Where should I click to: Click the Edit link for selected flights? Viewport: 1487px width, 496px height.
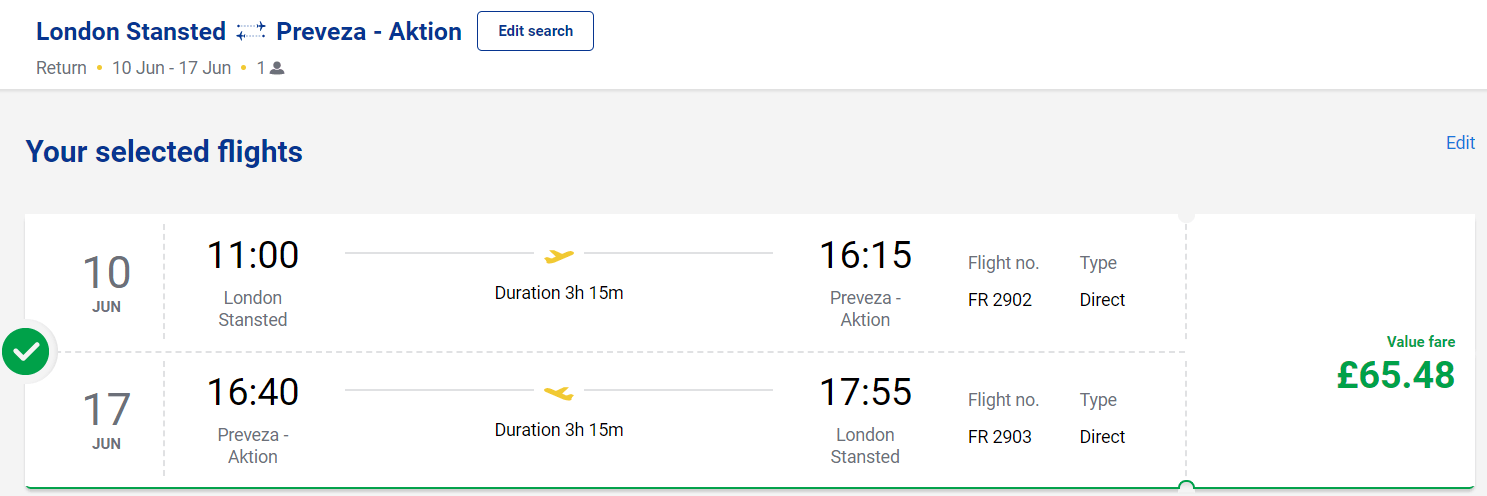click(x=1460, y=143)
